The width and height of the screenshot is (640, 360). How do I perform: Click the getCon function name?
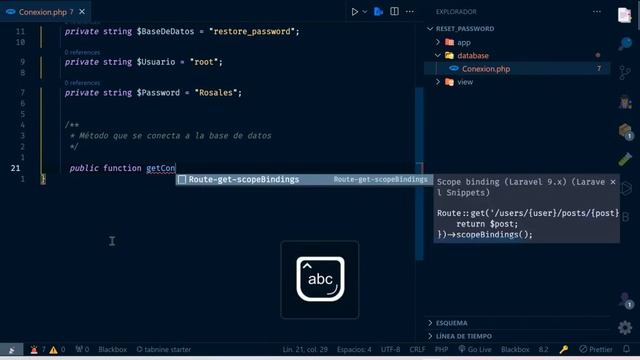pyautogui.click(x=161, y=168)
